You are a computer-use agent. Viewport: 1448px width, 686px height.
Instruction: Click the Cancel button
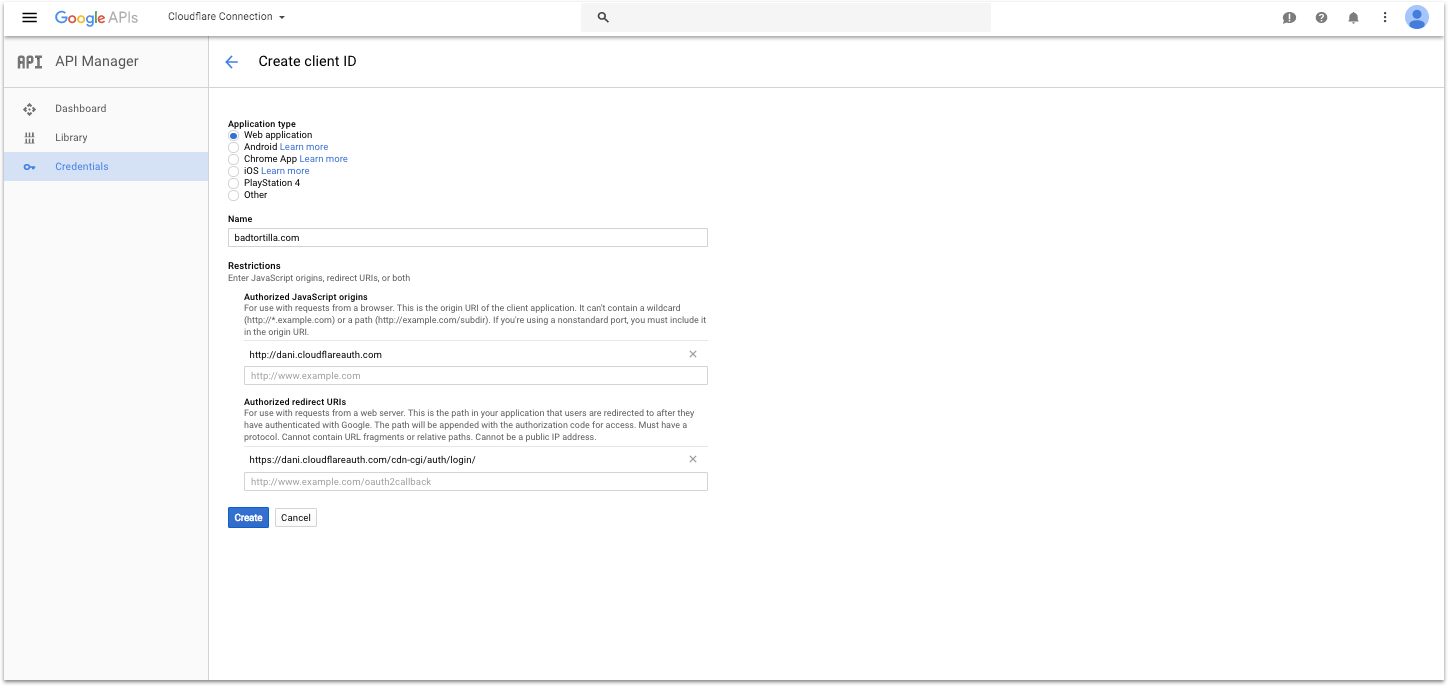[x=295, y=518]
